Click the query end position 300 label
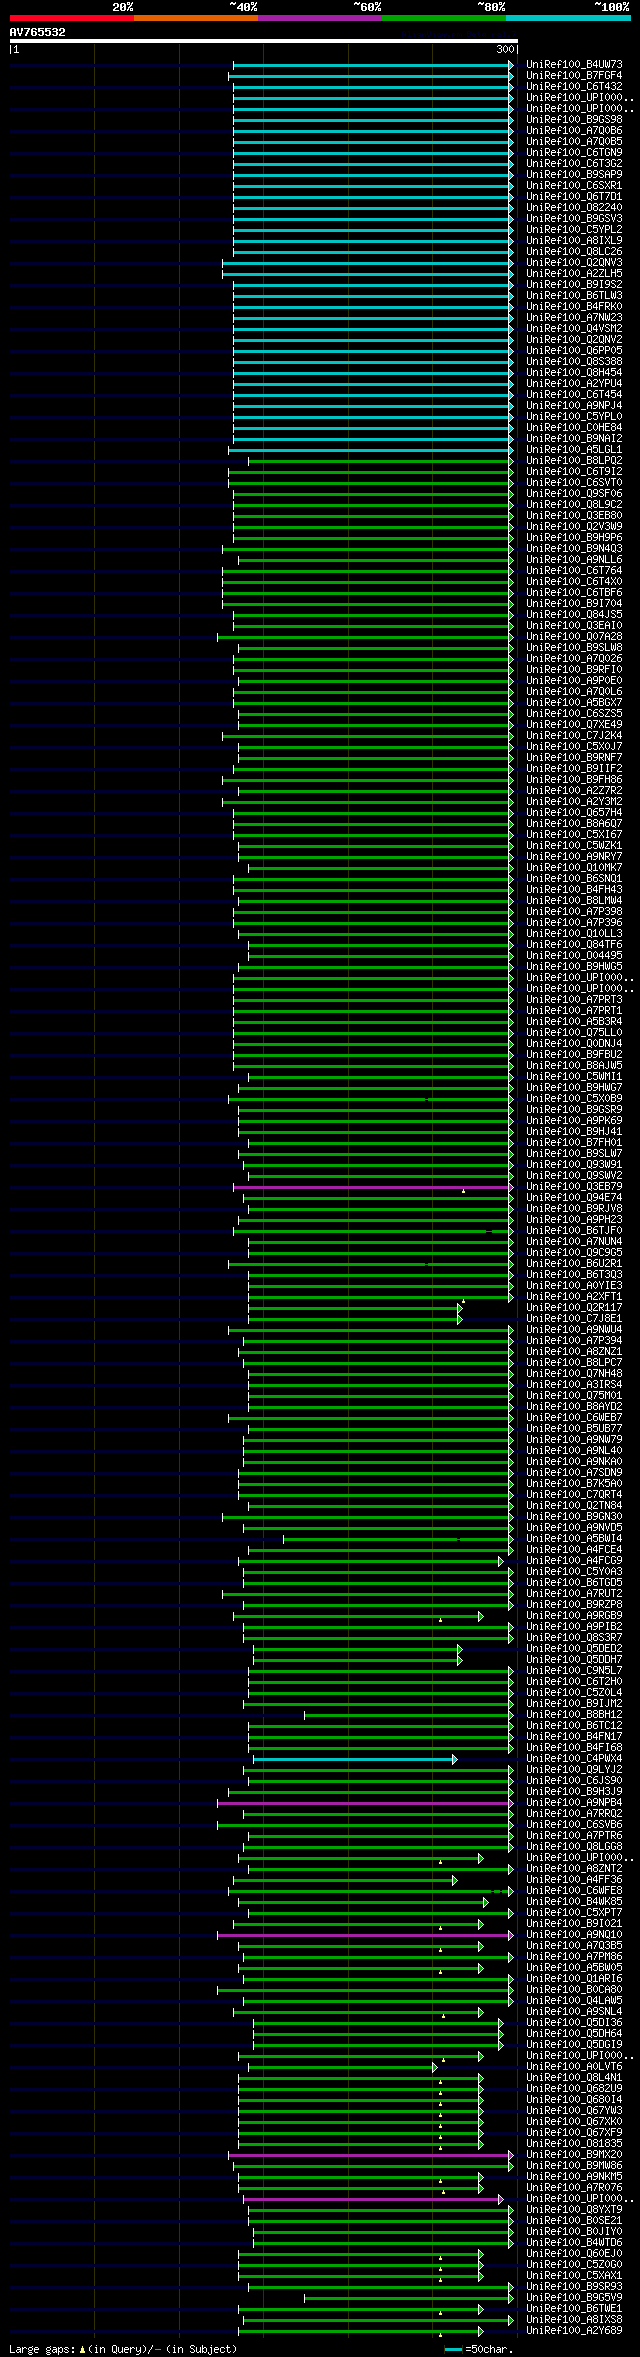The height and width of the screenshot is (2357, 640). click(x=505, y=49)
